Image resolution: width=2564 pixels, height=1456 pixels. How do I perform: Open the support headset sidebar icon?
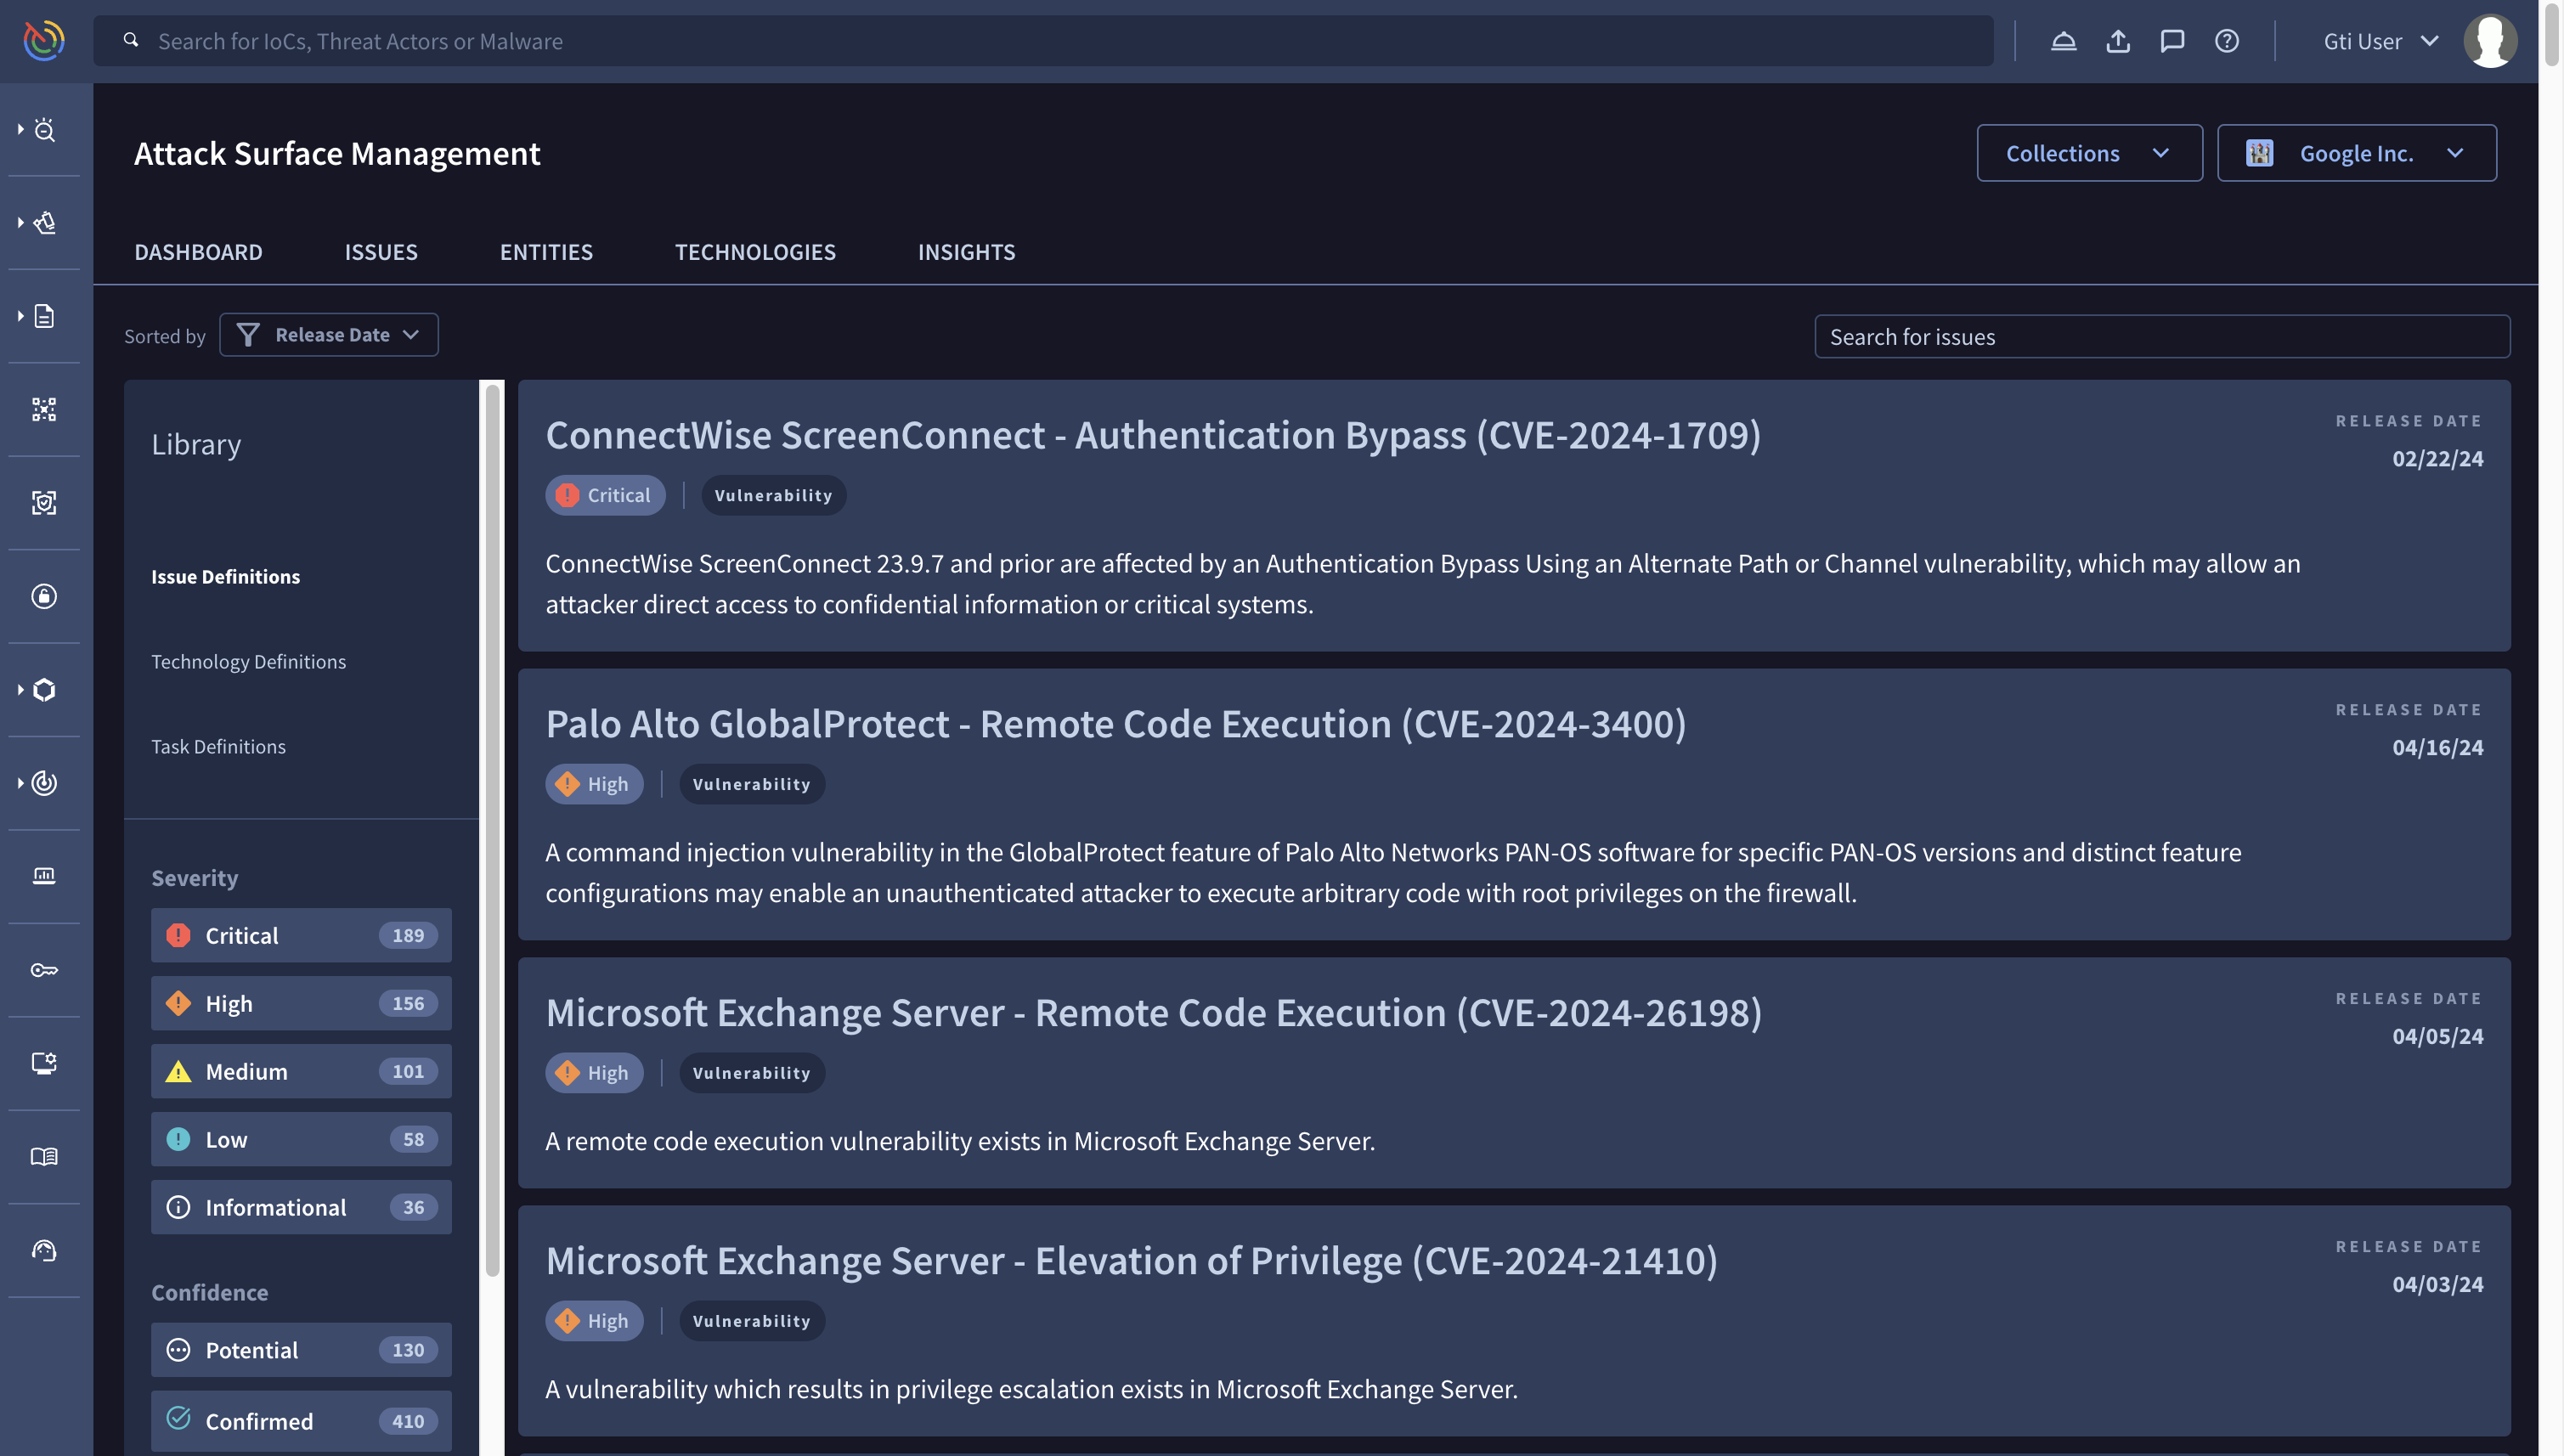pos(44,1250)
